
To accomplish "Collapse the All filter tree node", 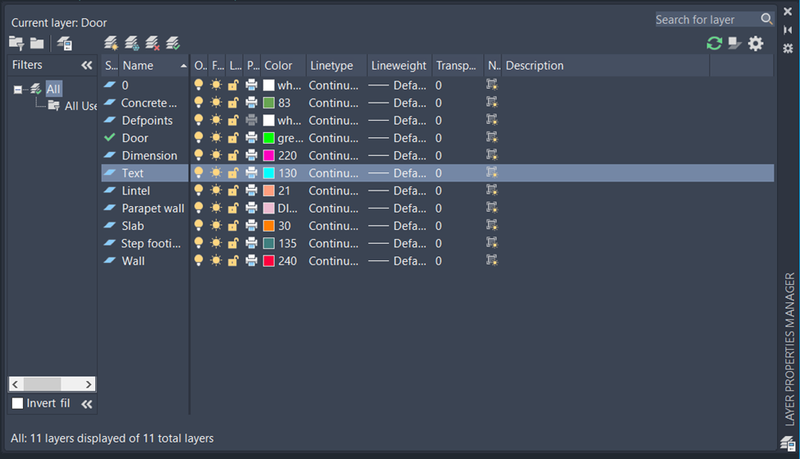I will pyautogui.click(x=18, y=90).
